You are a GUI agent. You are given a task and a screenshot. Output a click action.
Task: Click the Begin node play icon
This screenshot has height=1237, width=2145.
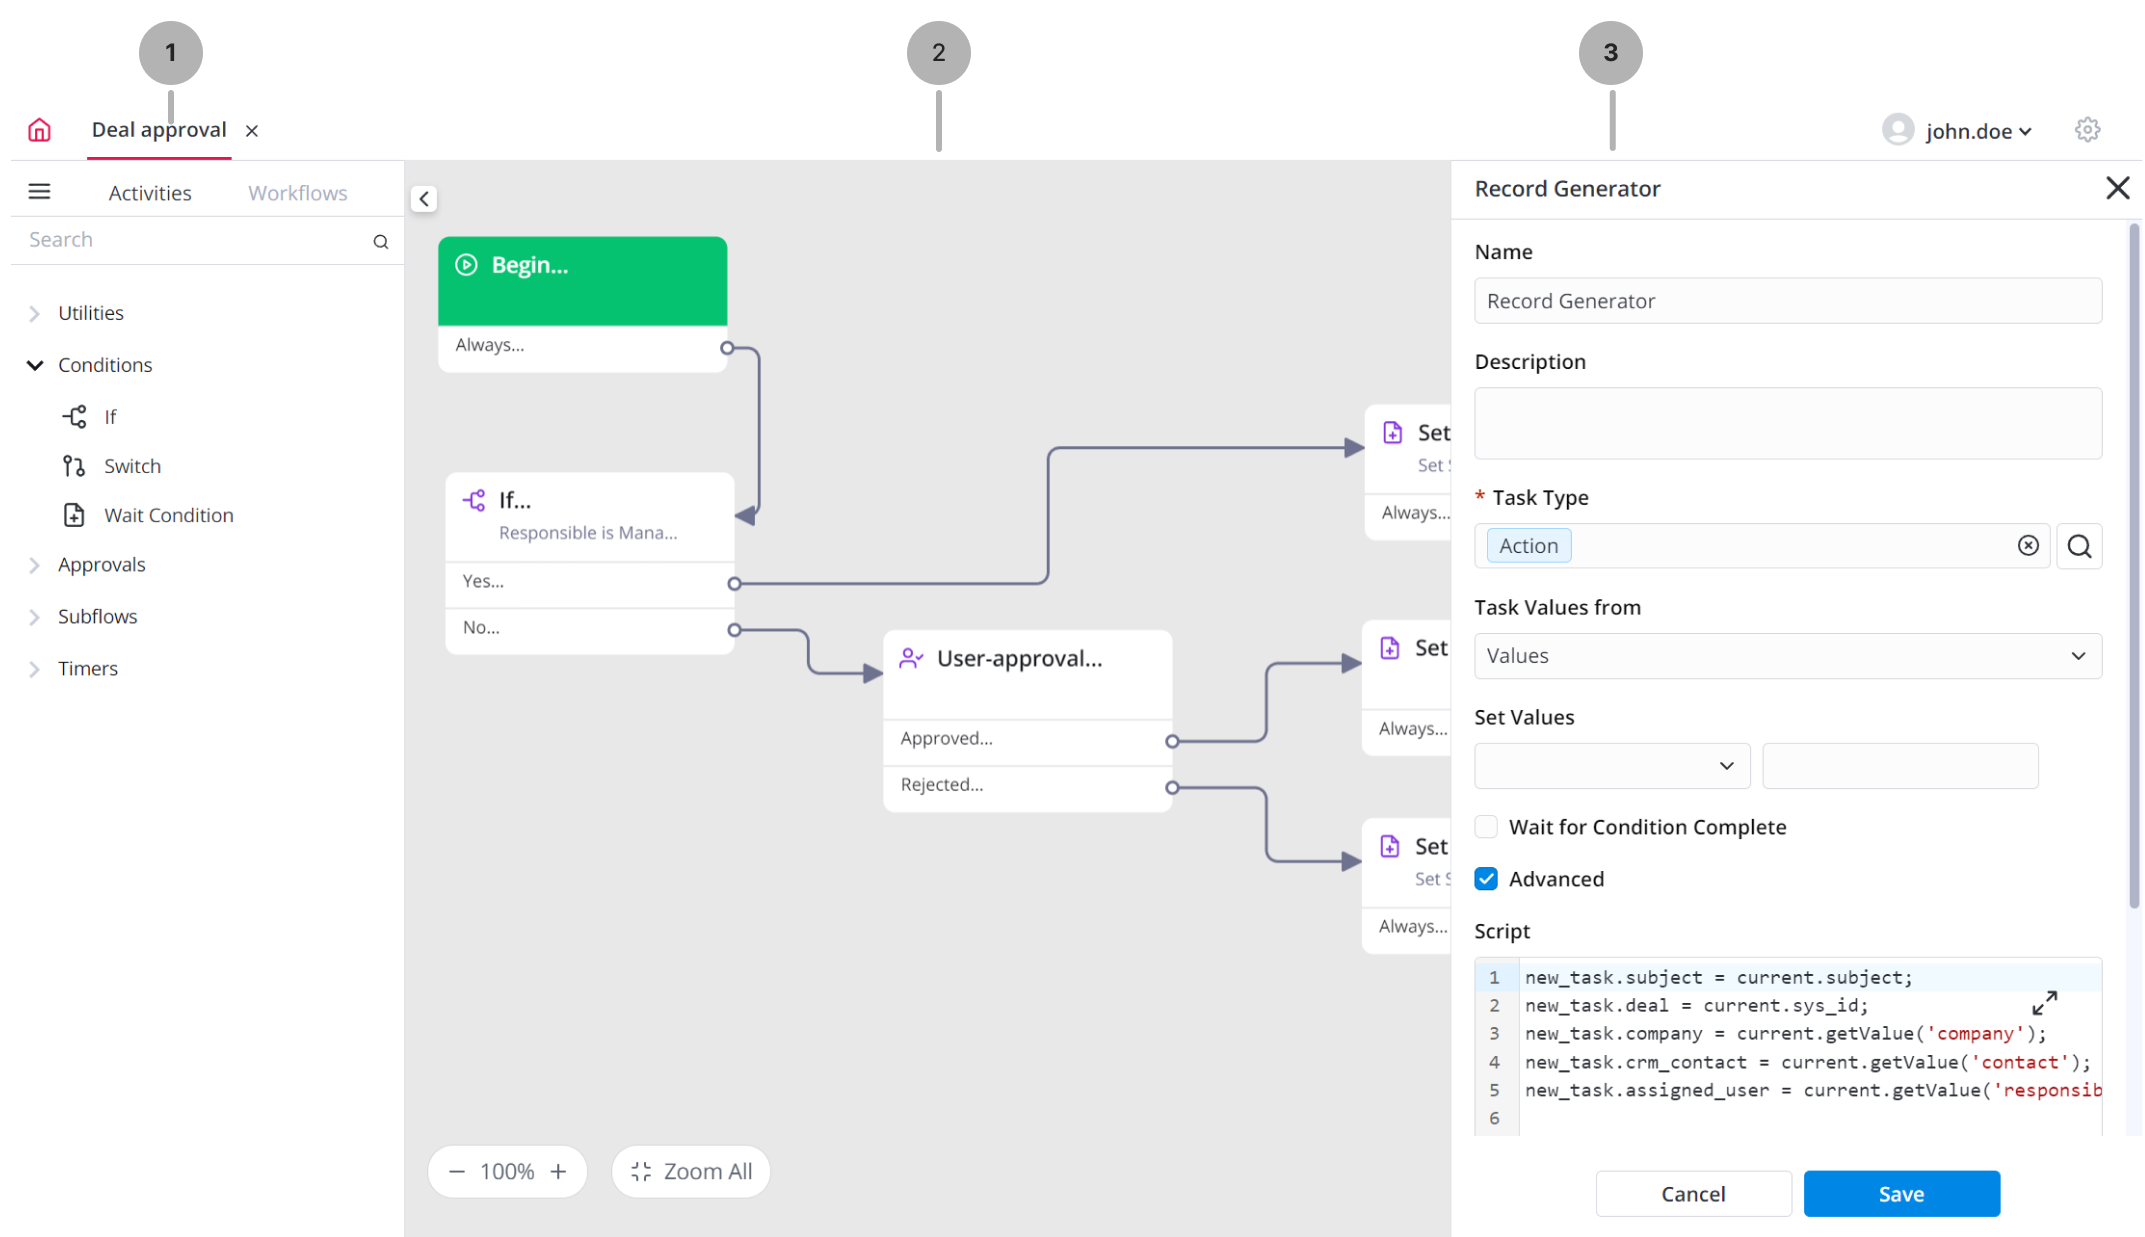click(x=466, y=265)
